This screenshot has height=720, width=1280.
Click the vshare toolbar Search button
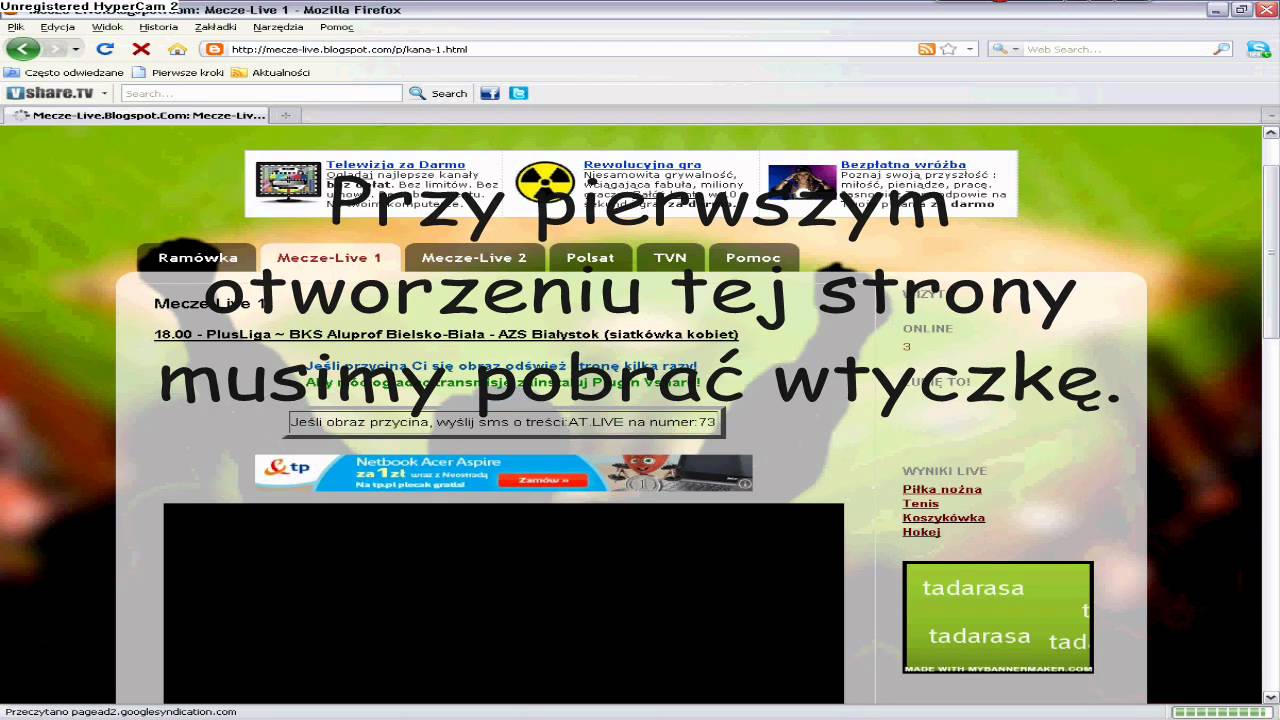coord(439,93)
